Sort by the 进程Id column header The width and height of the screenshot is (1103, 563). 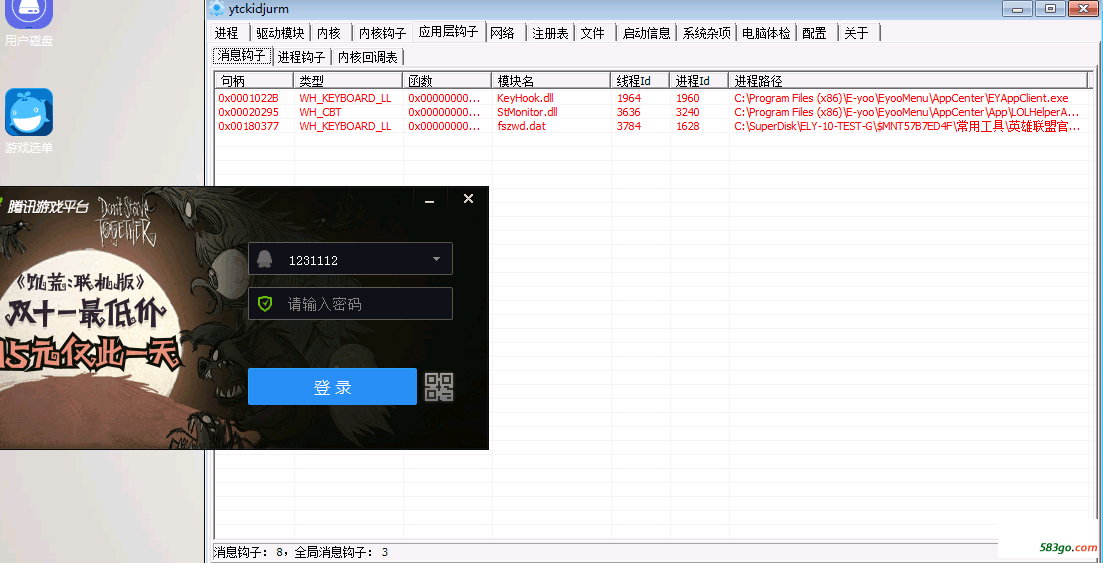pyautogui.click(x=699, y=81)
